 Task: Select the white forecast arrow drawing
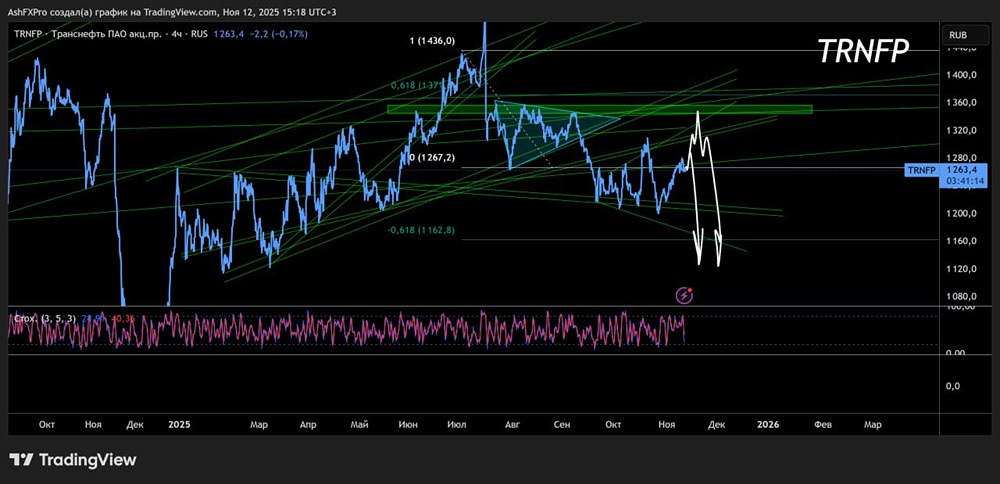[x=705, y=188]
